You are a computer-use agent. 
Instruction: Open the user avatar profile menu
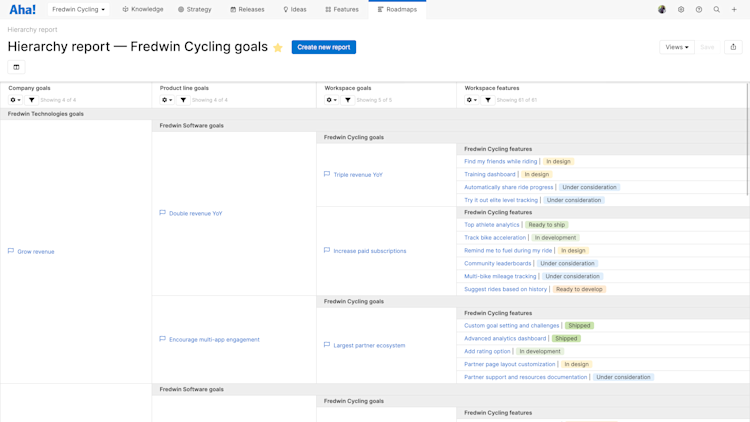pyautogui.click(x=662, y=10)
